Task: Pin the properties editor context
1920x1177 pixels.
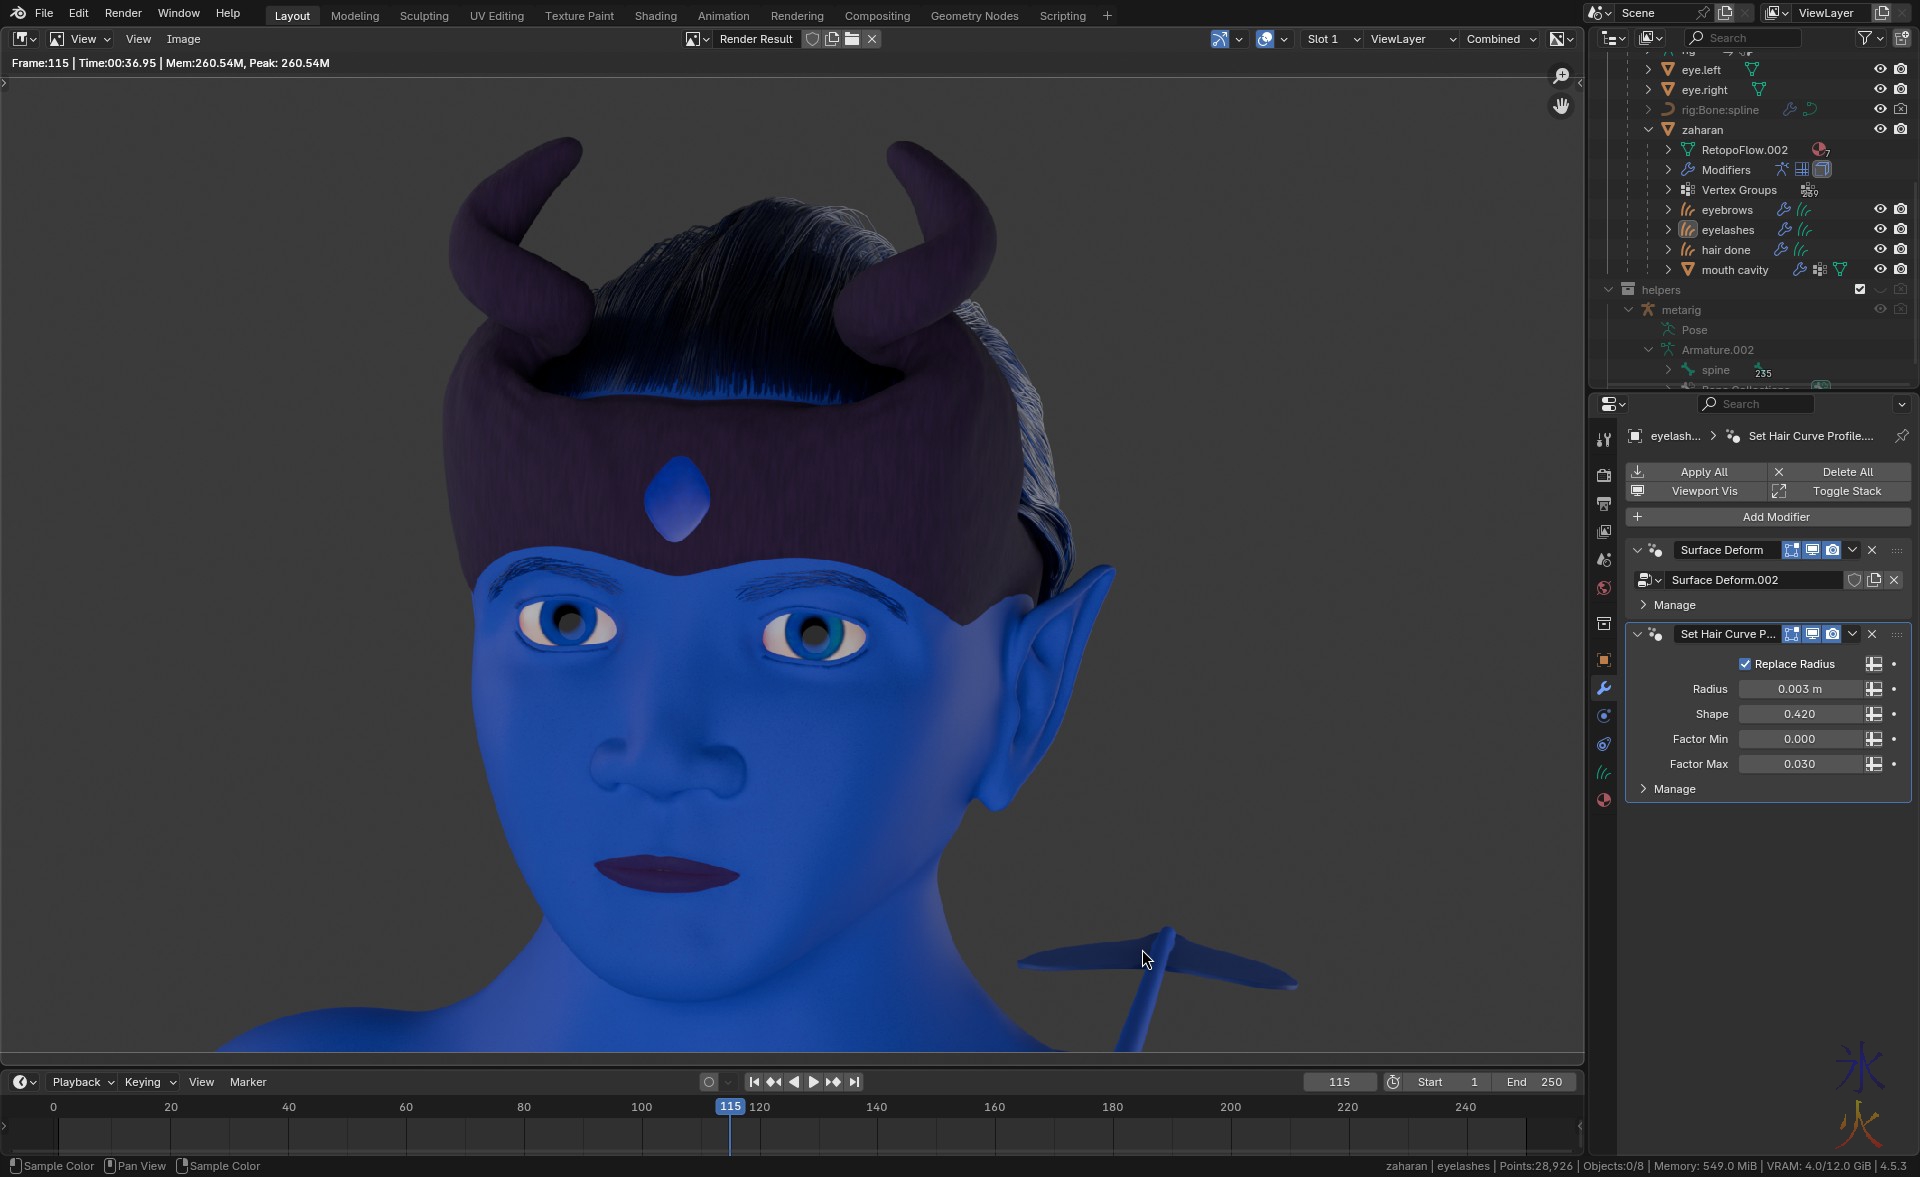Action: click(1901, 436)
